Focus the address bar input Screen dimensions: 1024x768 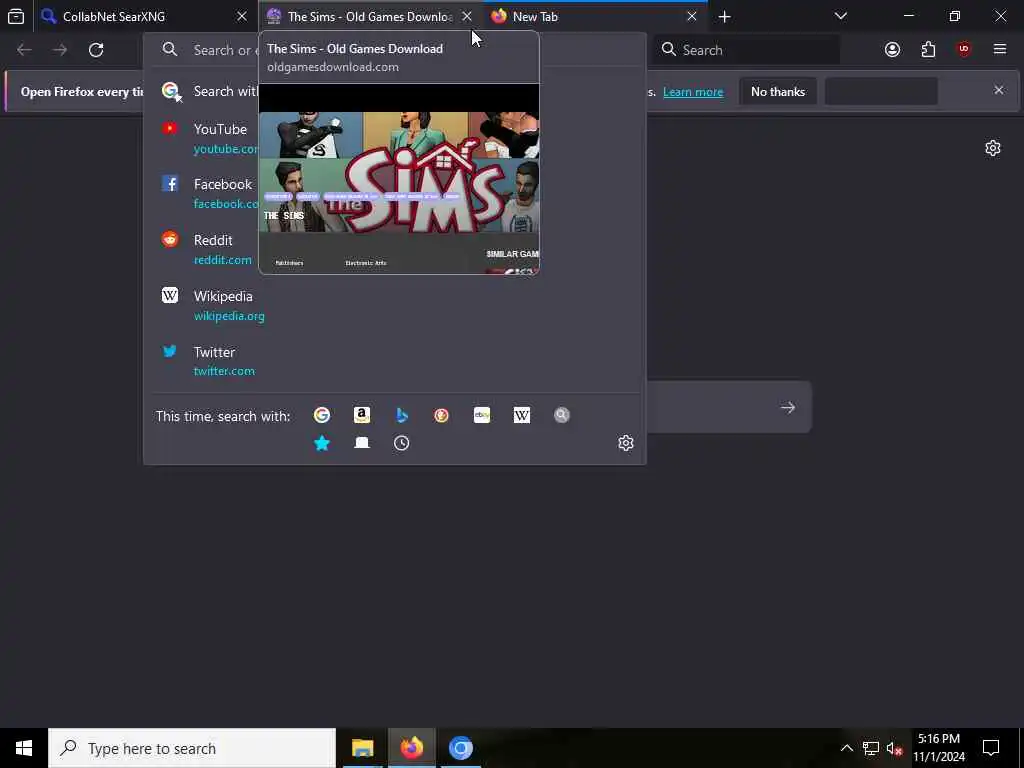coord(395,50)
